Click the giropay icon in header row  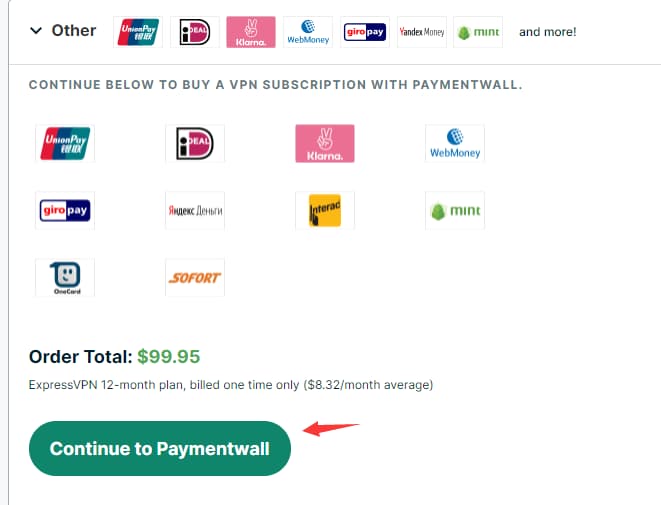[x=365, y=32]
